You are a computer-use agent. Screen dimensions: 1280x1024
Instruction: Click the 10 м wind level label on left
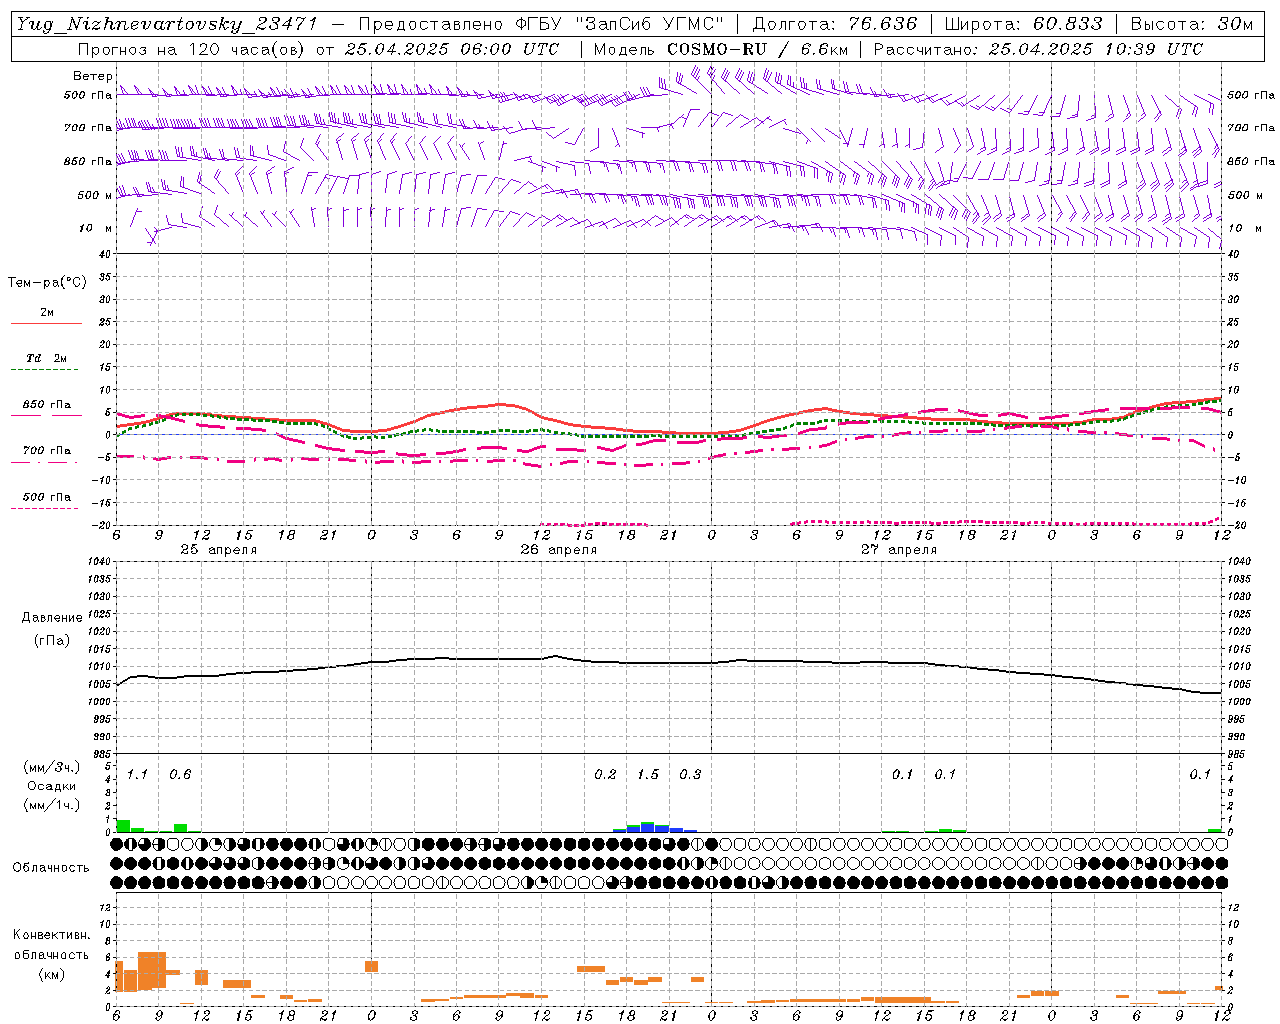pyautogui.click(x=95, y=228)
